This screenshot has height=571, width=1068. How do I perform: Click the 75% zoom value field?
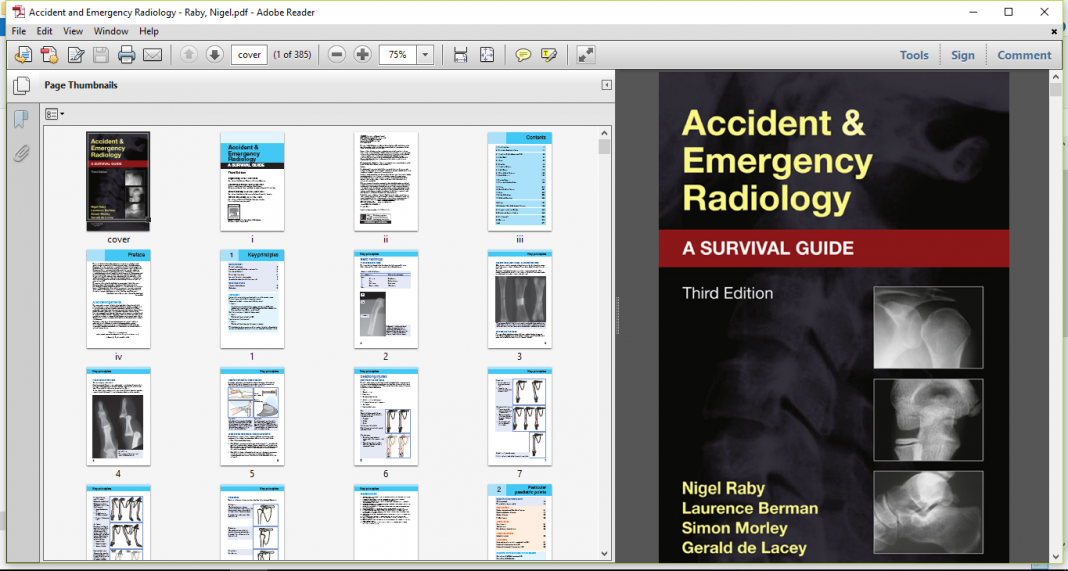pyautogui.click(x=398, y=55)
